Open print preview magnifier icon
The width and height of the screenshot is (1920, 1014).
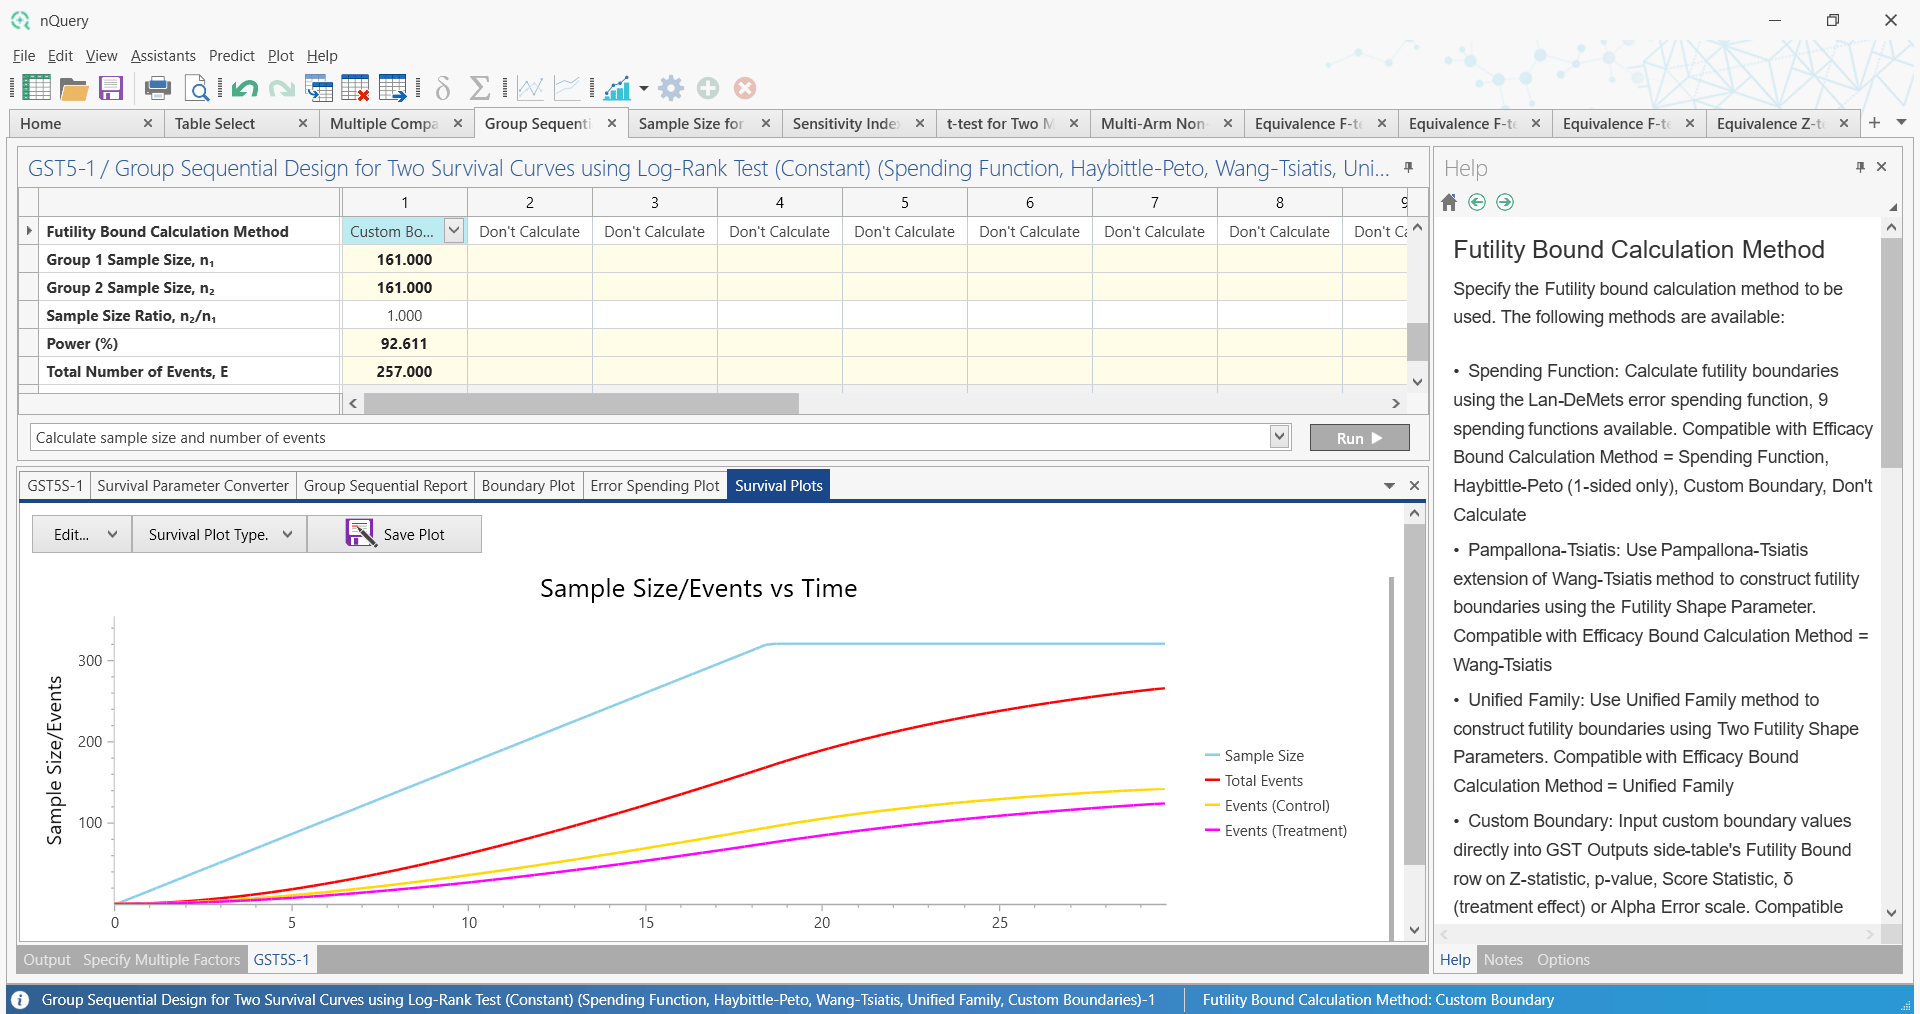point(197,89)
